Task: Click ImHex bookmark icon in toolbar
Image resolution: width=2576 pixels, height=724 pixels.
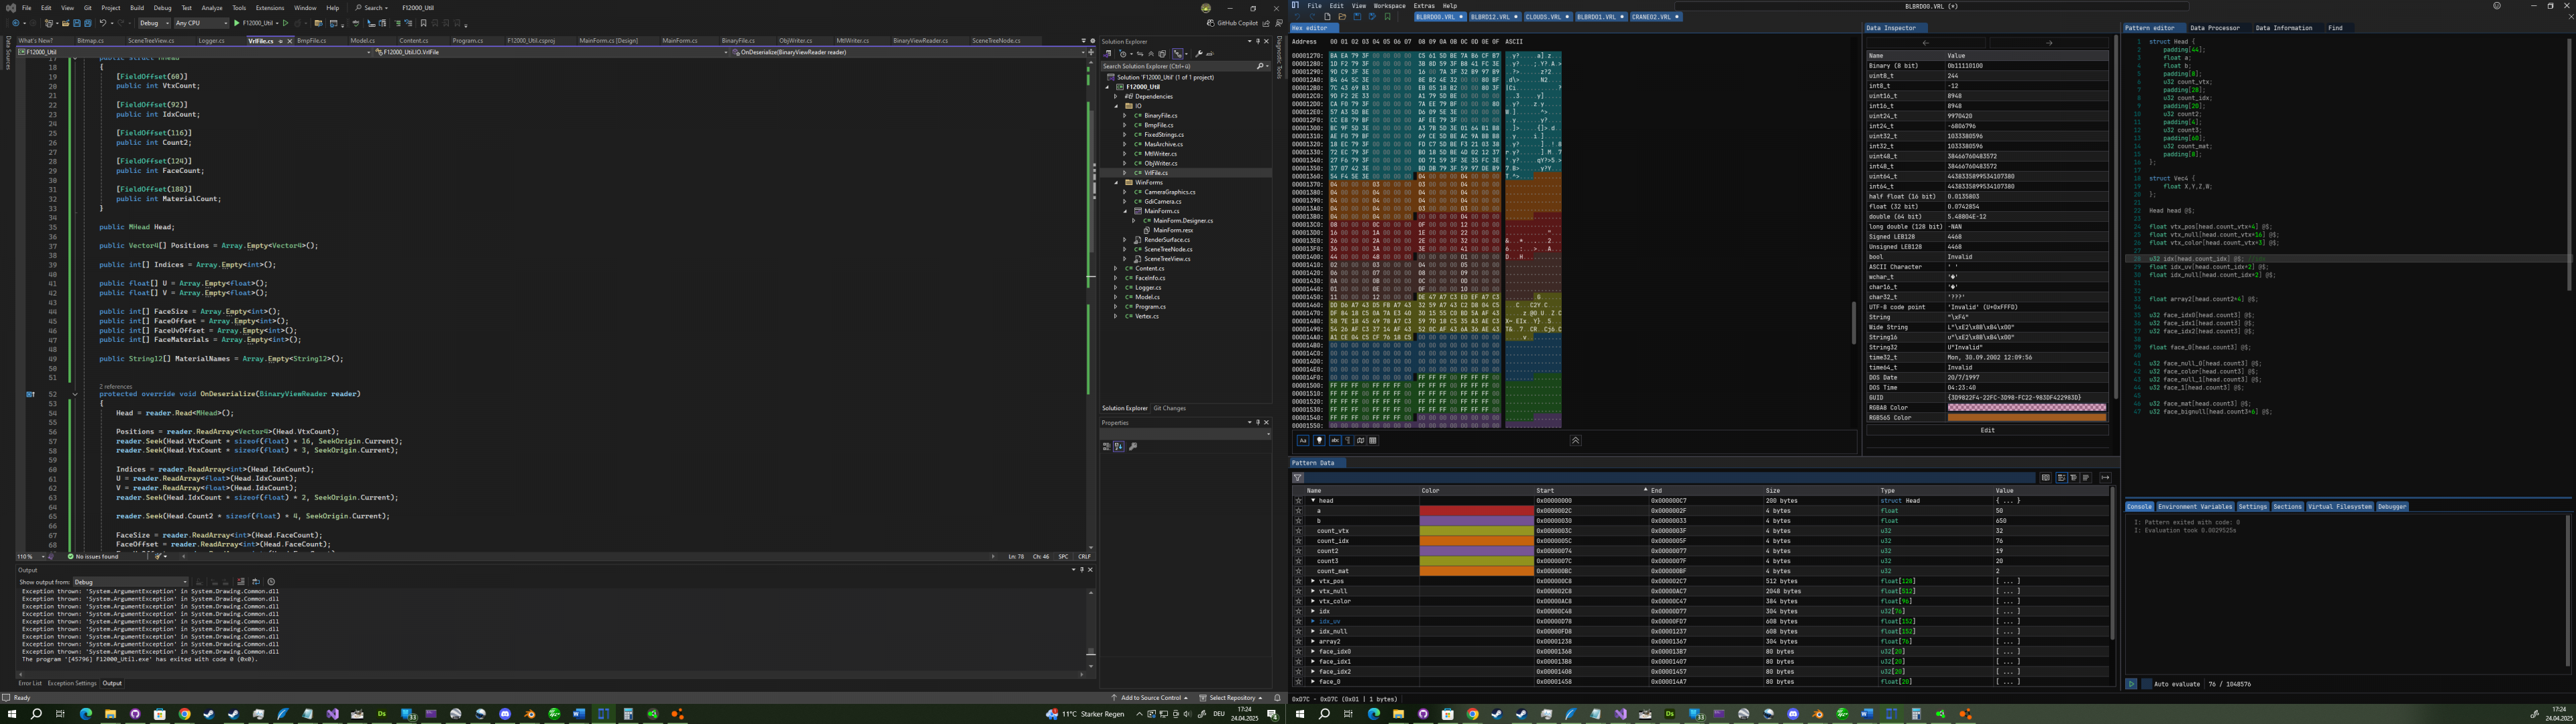Action: 1387,17
